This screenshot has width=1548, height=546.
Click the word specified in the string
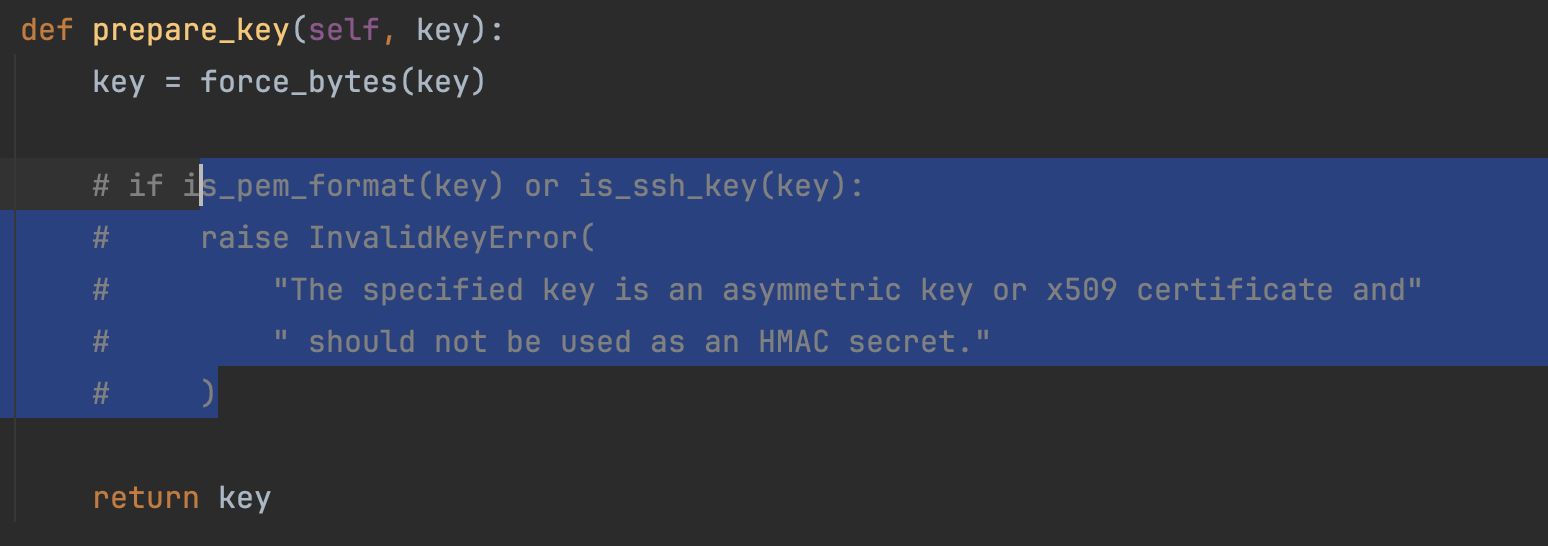(x=443, y=290)
